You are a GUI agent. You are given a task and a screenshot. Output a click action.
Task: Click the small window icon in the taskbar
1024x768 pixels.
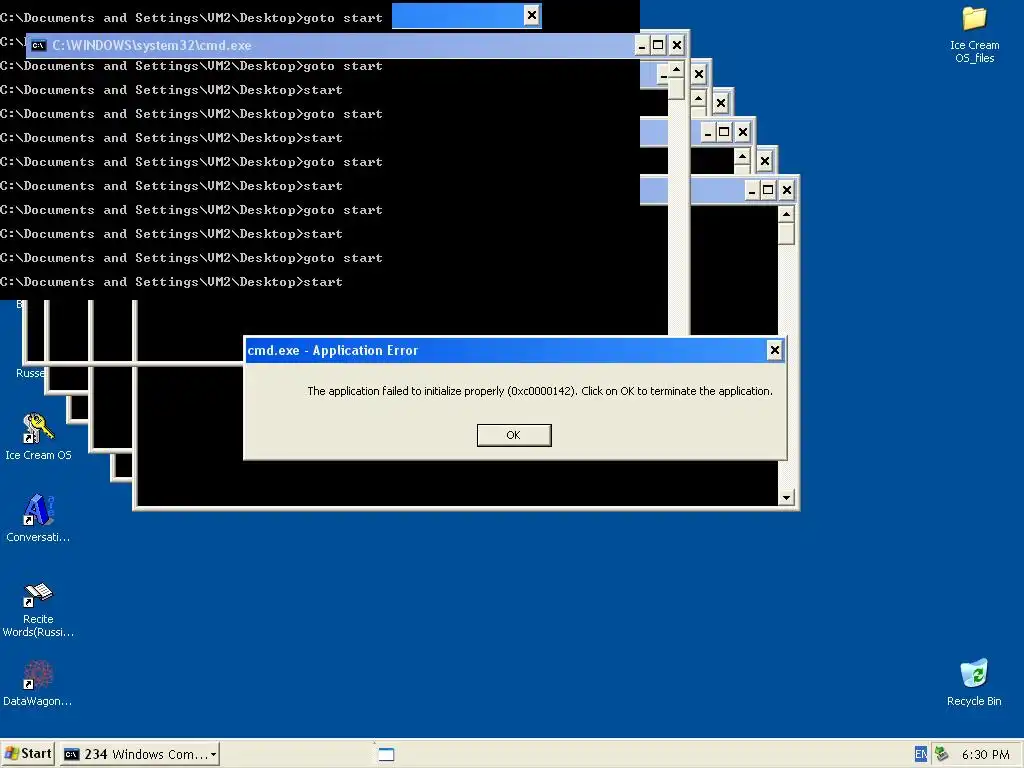pos(386,754)
